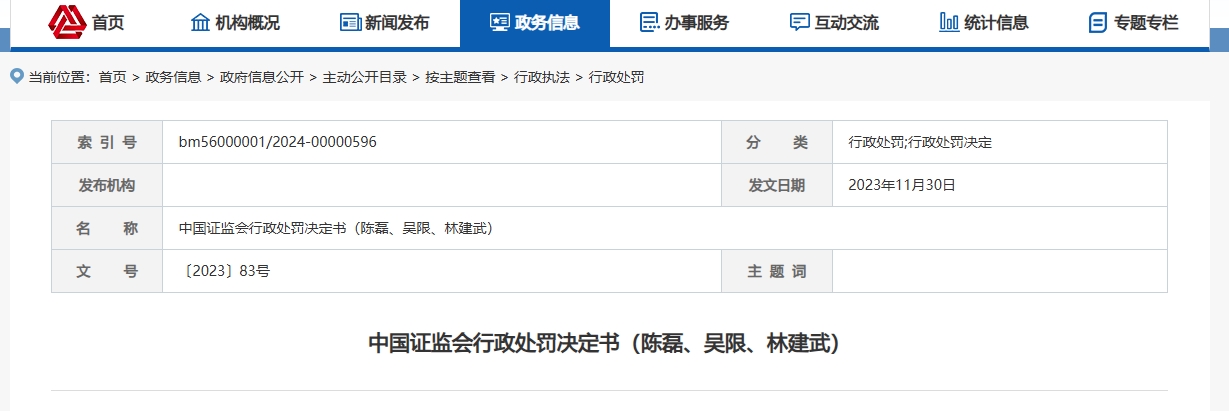Click the form icon beside 办事服务

click(x=650, y=22)
